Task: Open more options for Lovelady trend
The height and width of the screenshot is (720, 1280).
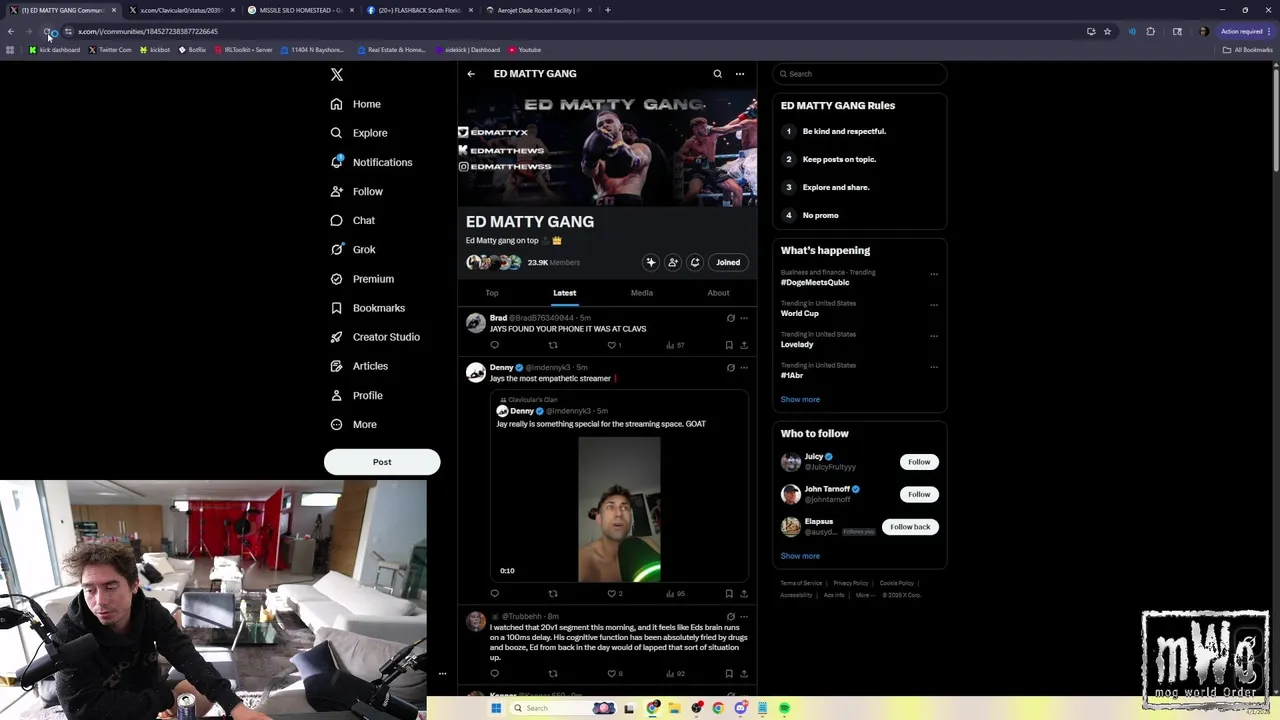Action: 934,335
